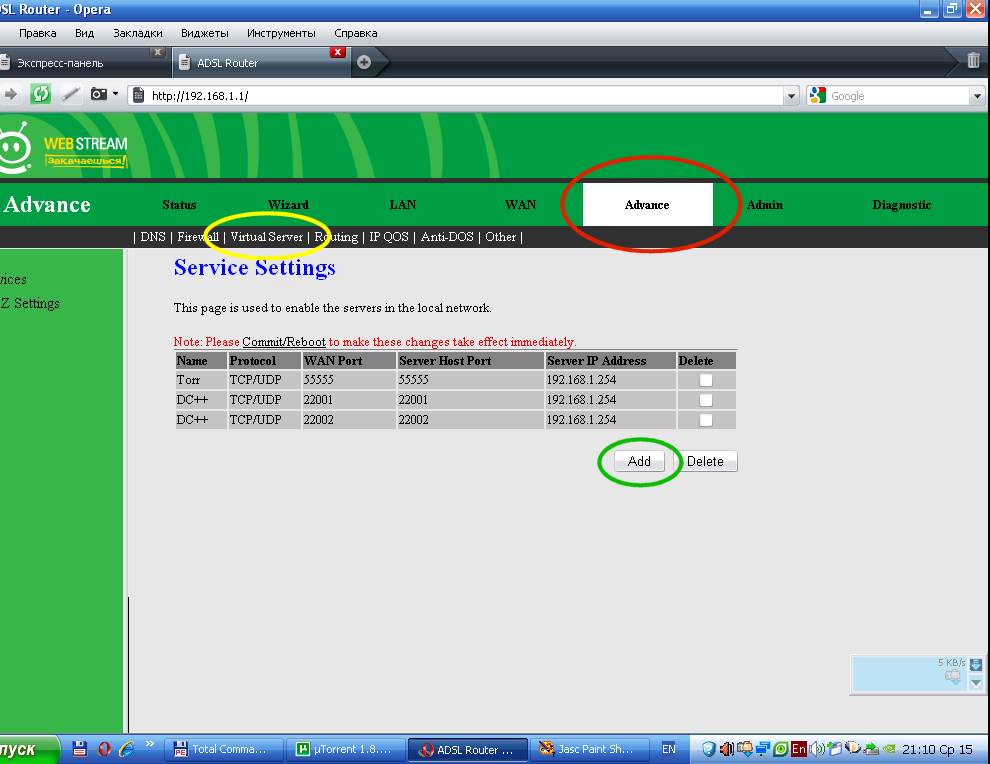990x764 pixels.
Task: Open the Справка menu
Action: coord(355,33)
